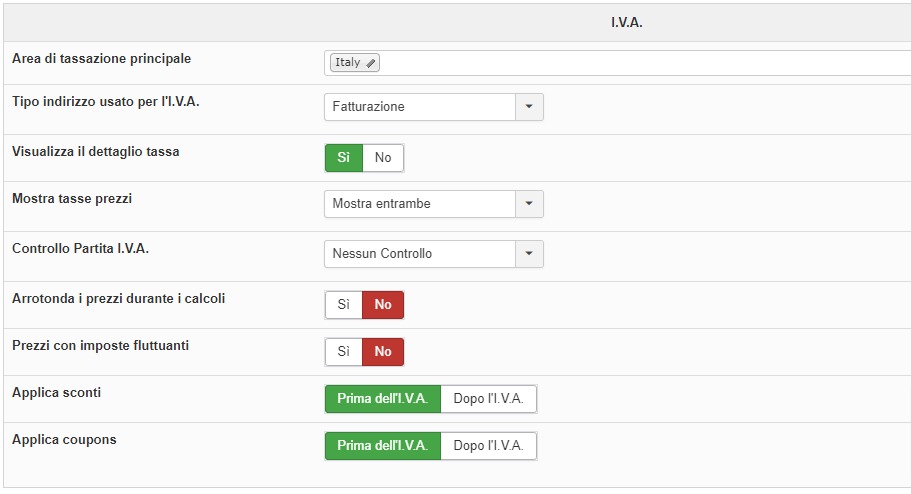911x494 pixels.
Task: Choose No for Prezzi con imposte fluttuanti
Action: [x=383, y=352]
